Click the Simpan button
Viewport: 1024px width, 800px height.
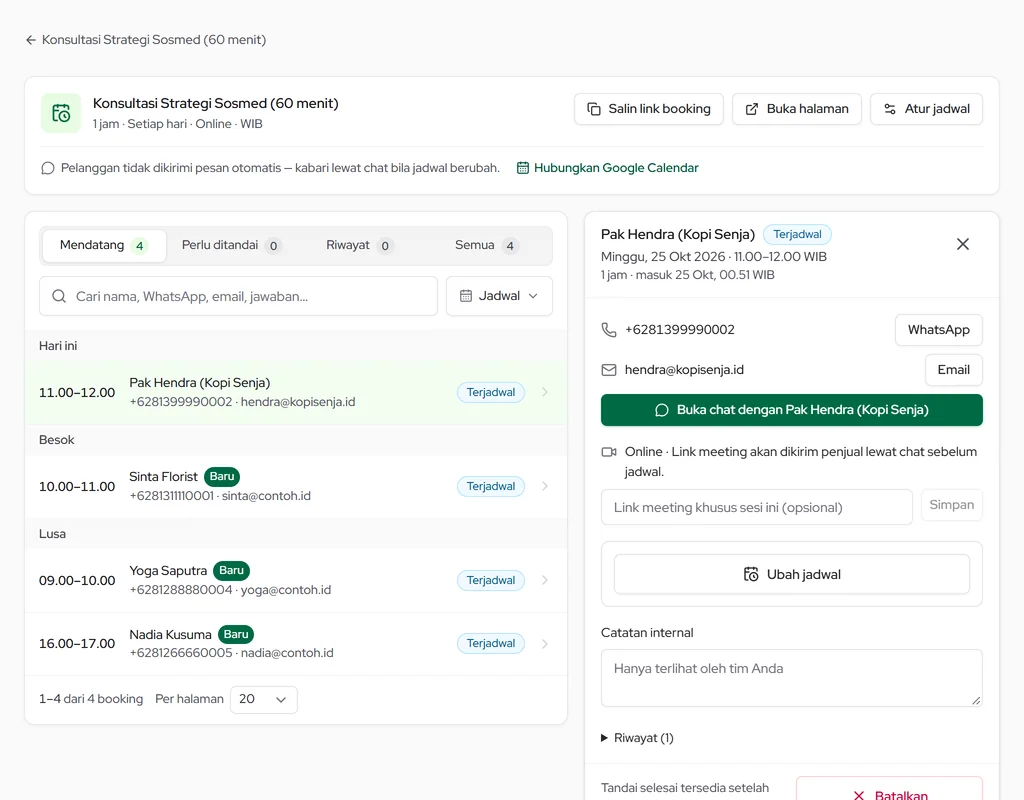click(x=952, y=505)
